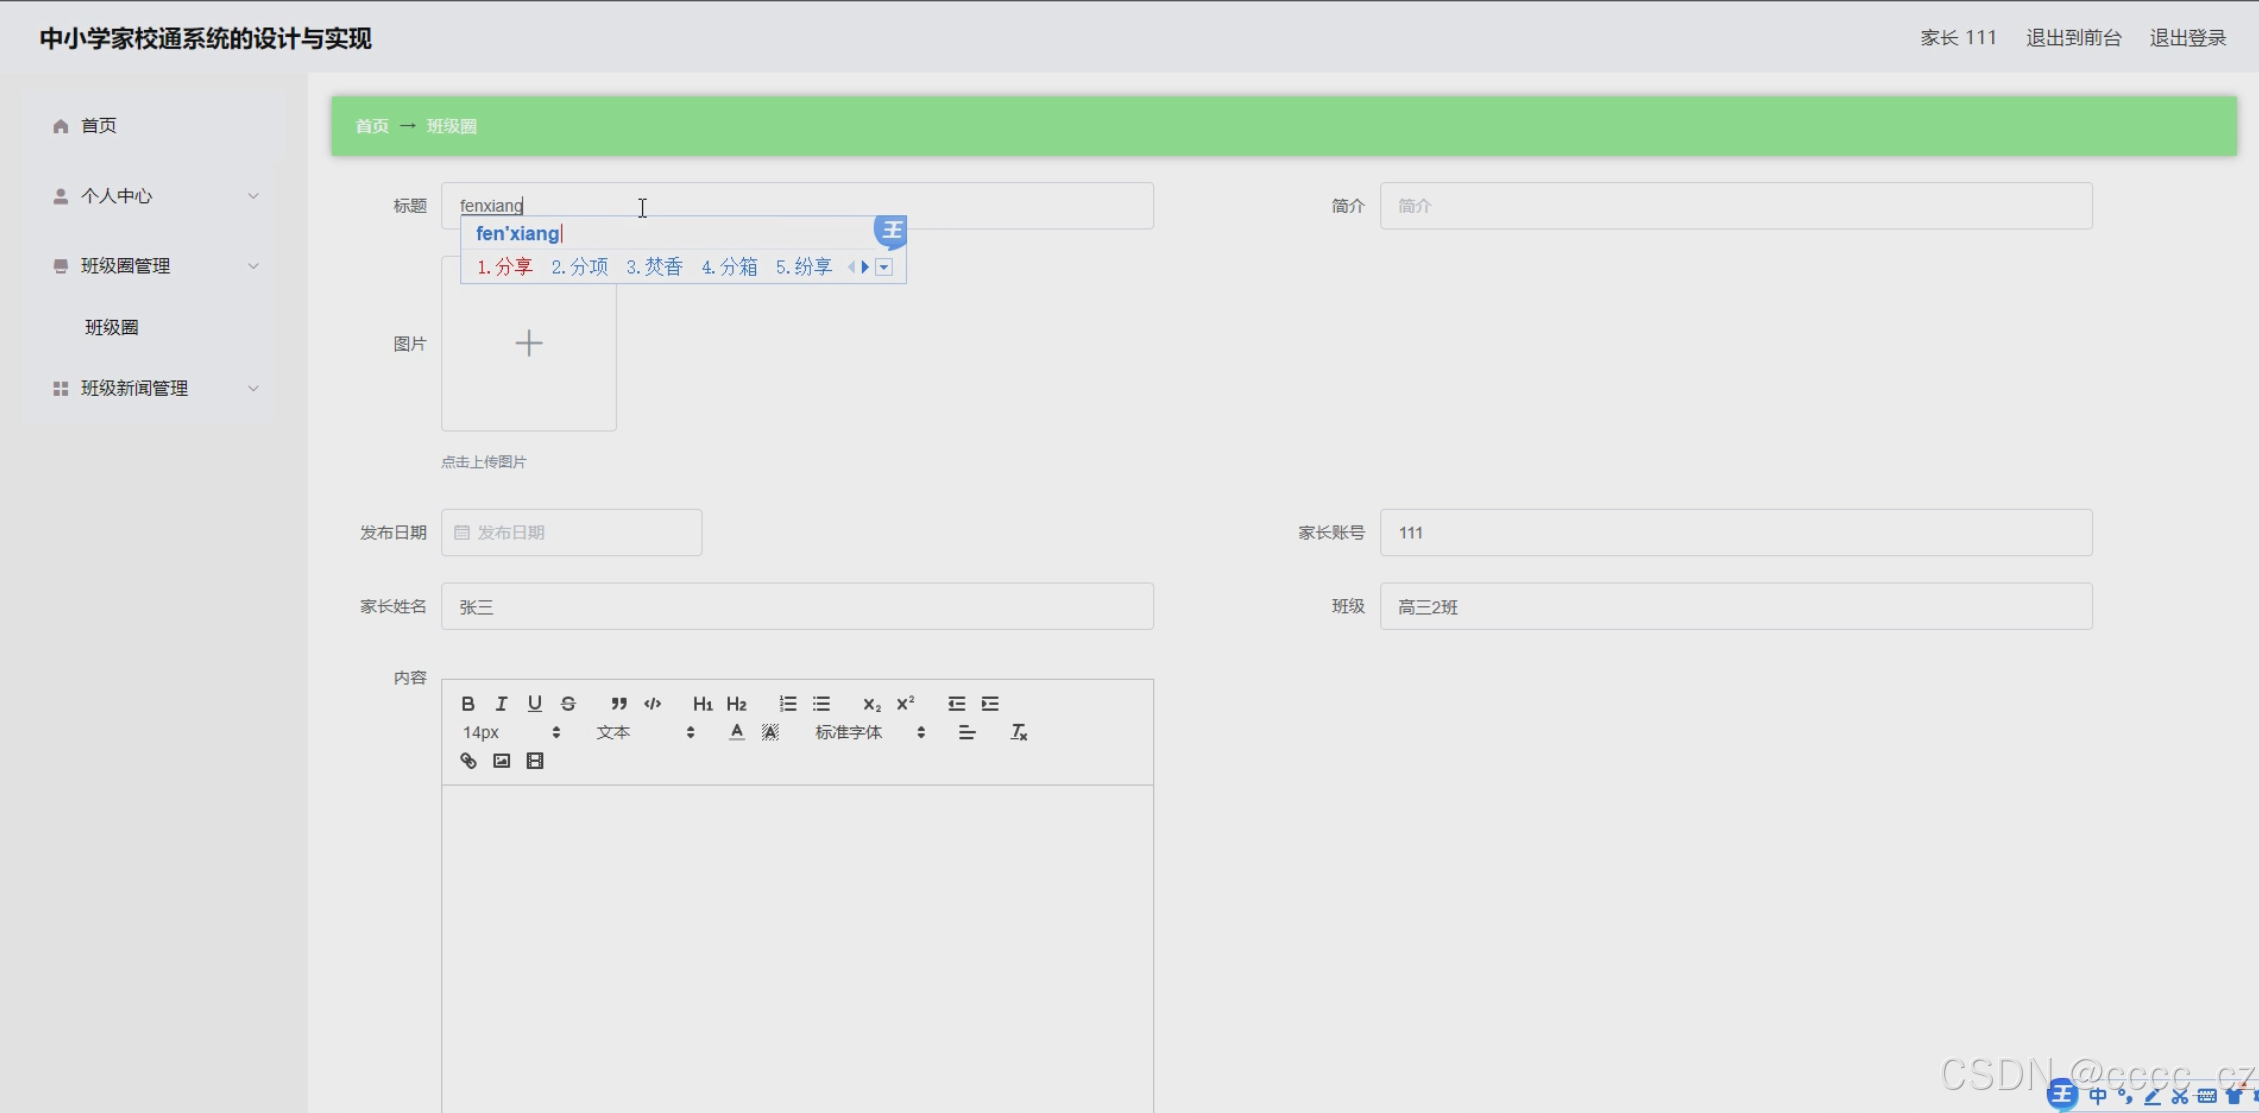Insert image in rich text editor
The image size is (2259, 1113).
coord(501,761)
